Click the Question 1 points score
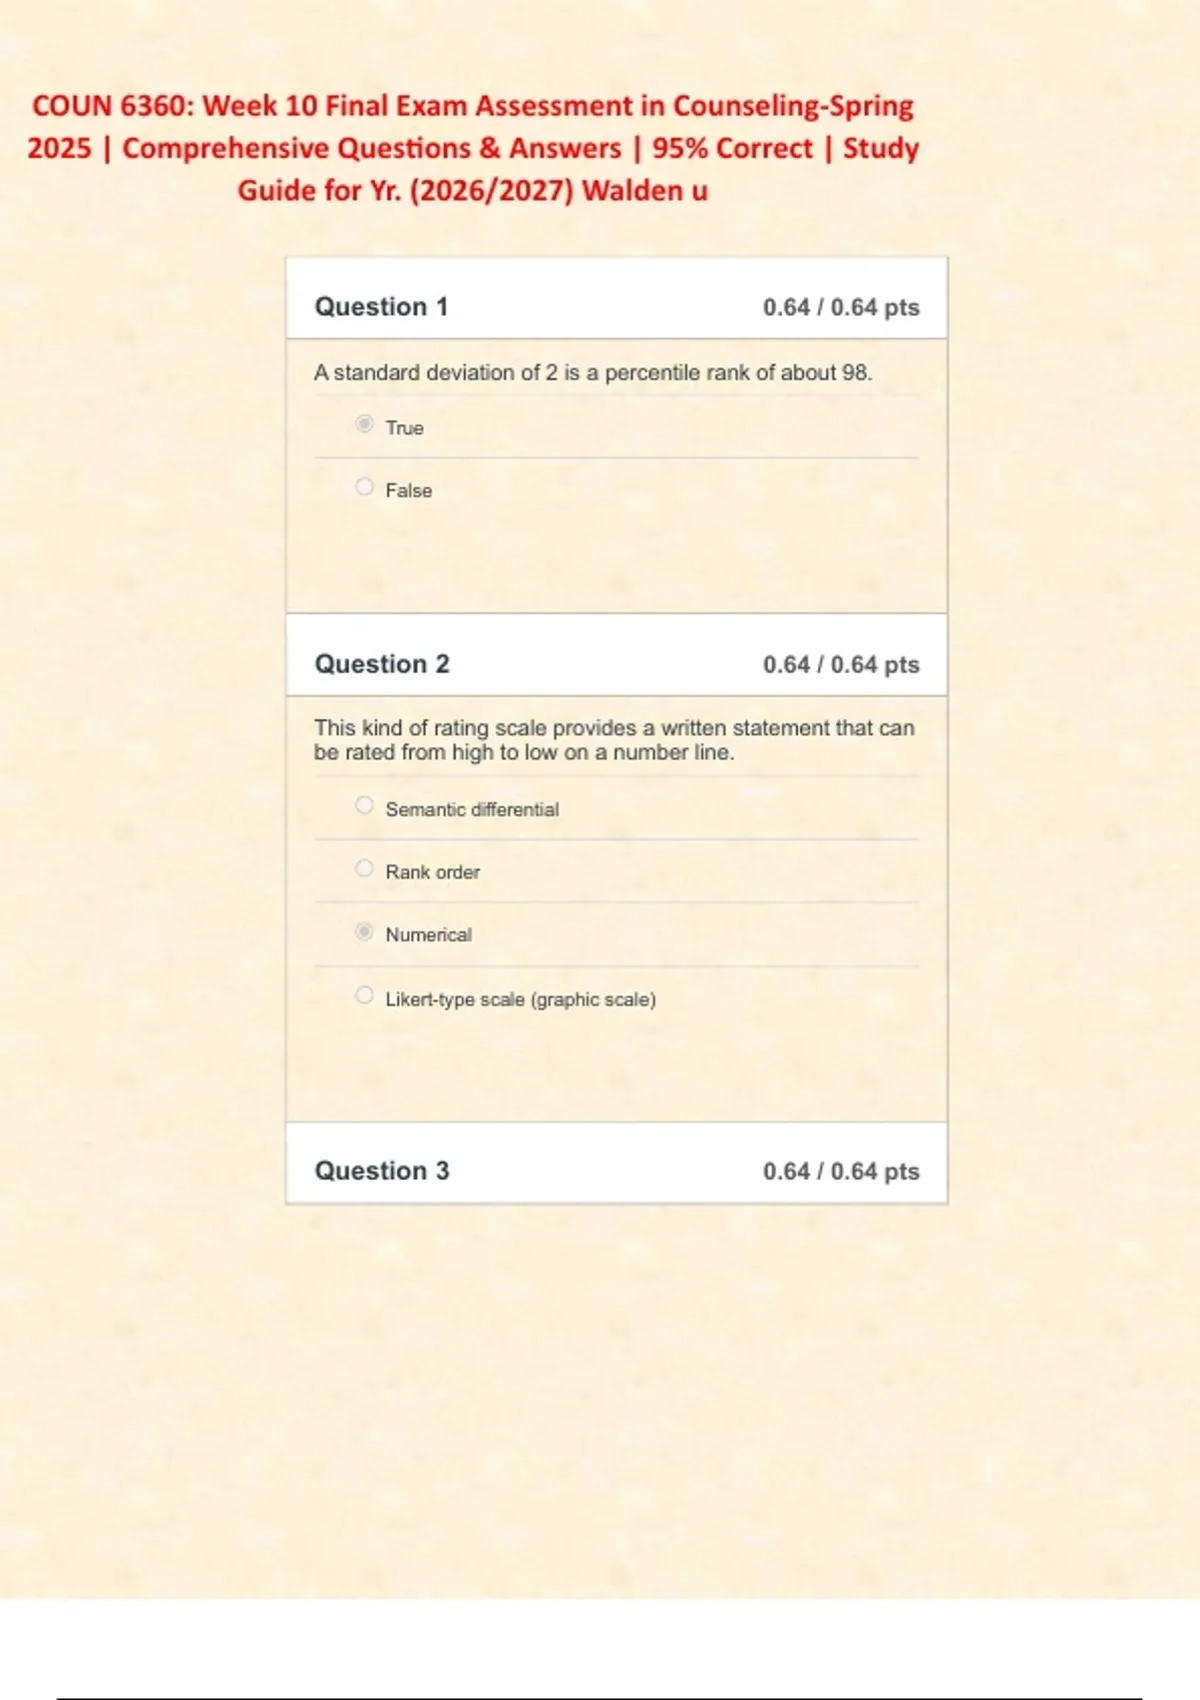Image resolution: width=1200 pixels, height=1700 pixels. click(841, 307)
